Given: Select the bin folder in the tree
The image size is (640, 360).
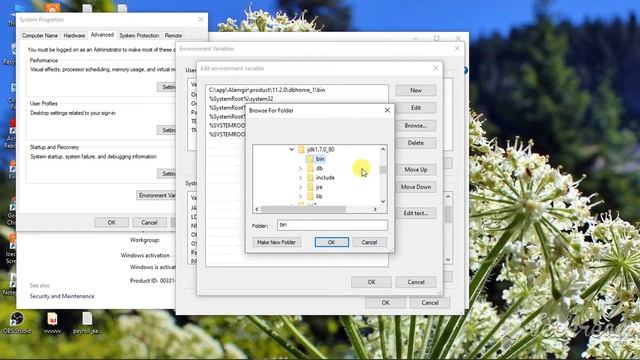Looking at the screenshot, I should click(x=320, y=159).
